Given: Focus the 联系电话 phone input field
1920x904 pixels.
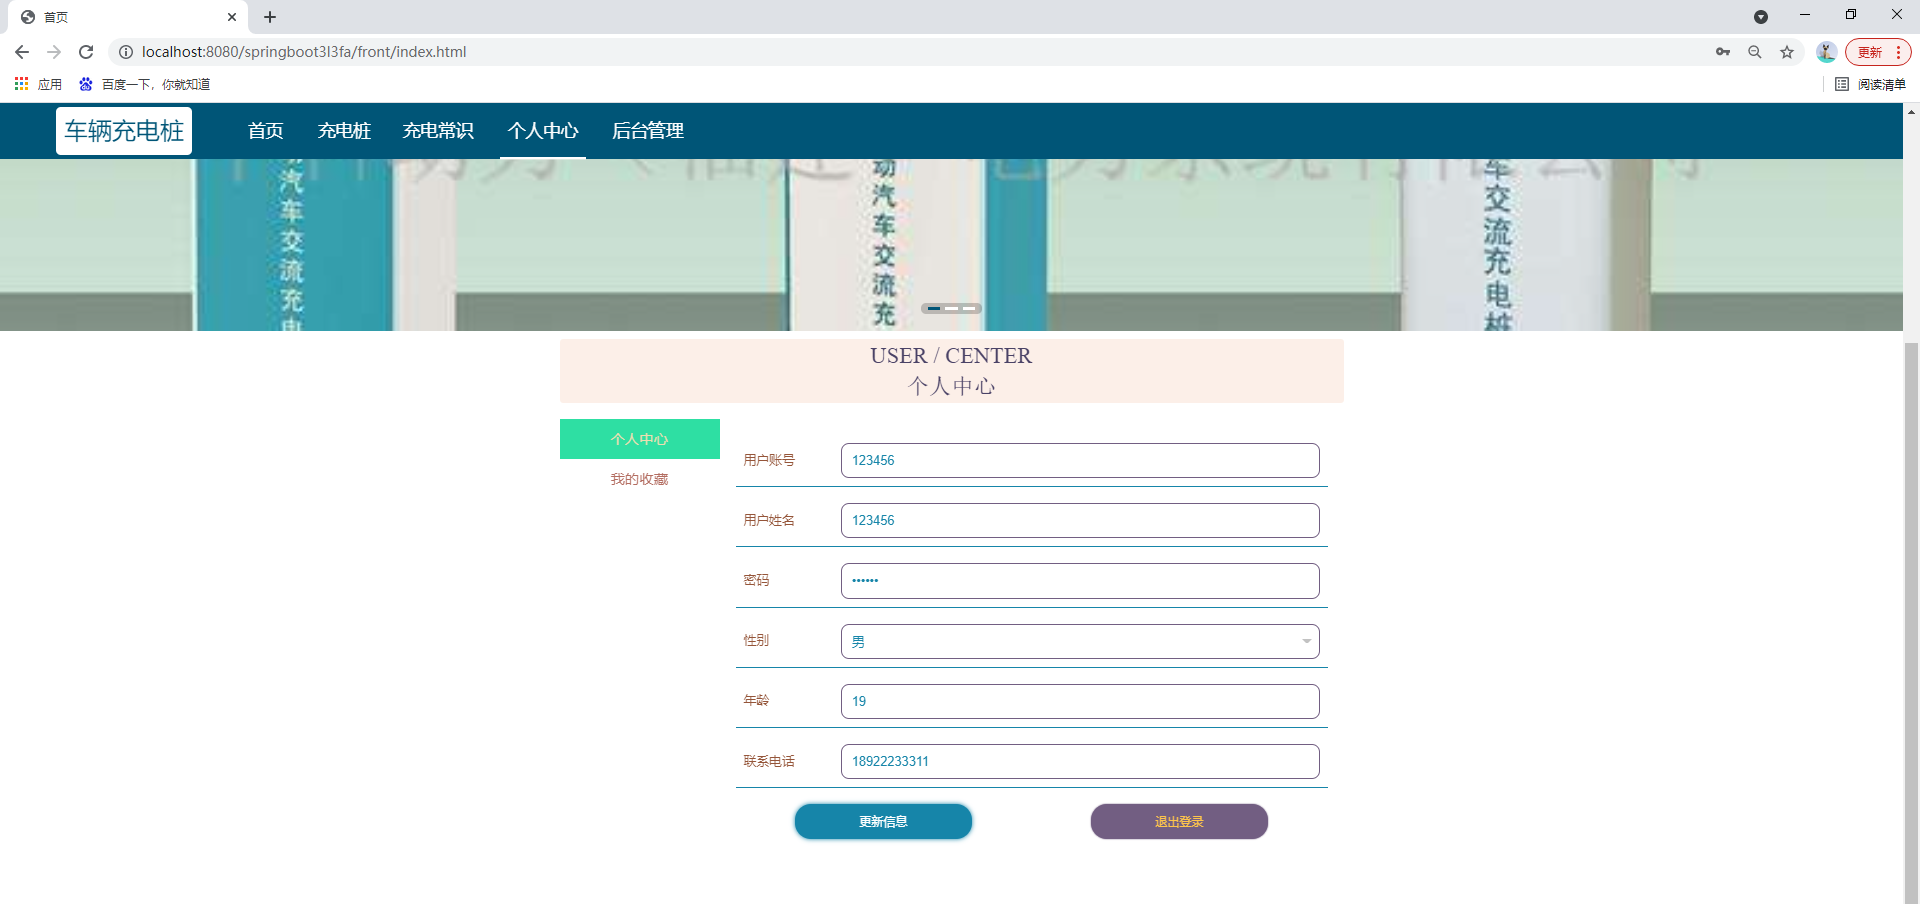Looking at the screenshot, I should coord(1080,761).
